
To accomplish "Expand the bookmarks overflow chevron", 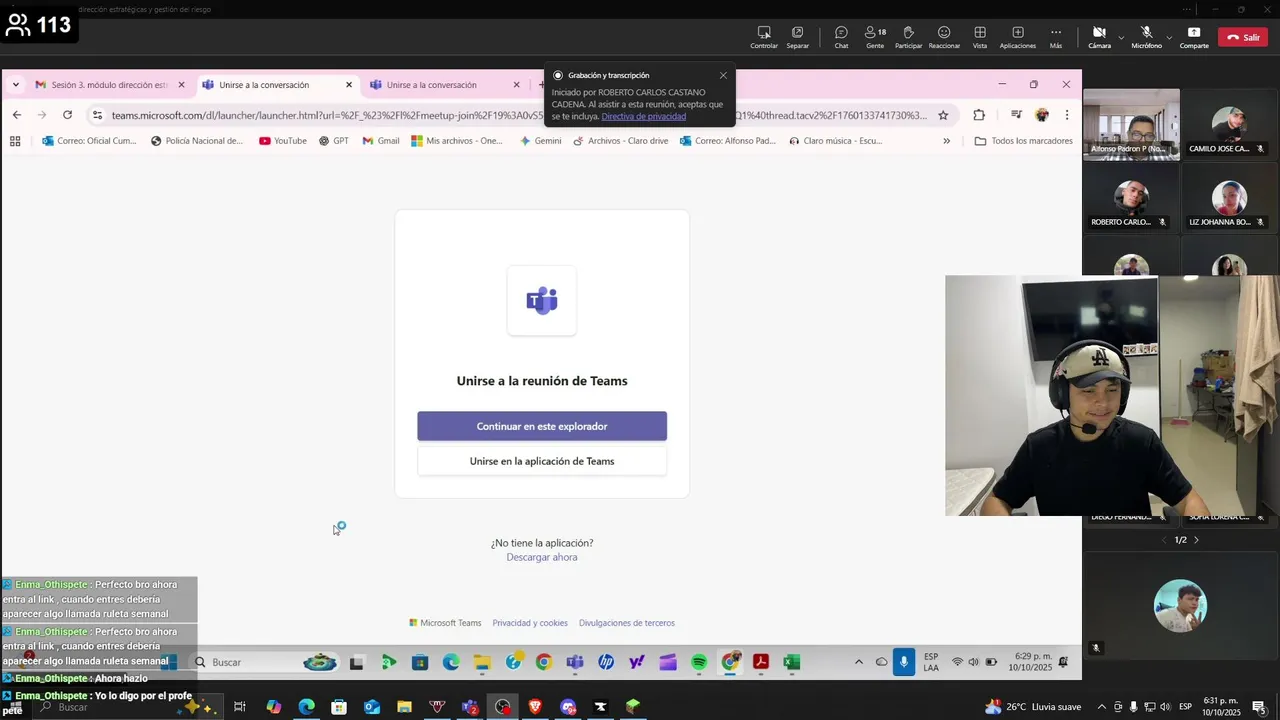I will (946, 141).
